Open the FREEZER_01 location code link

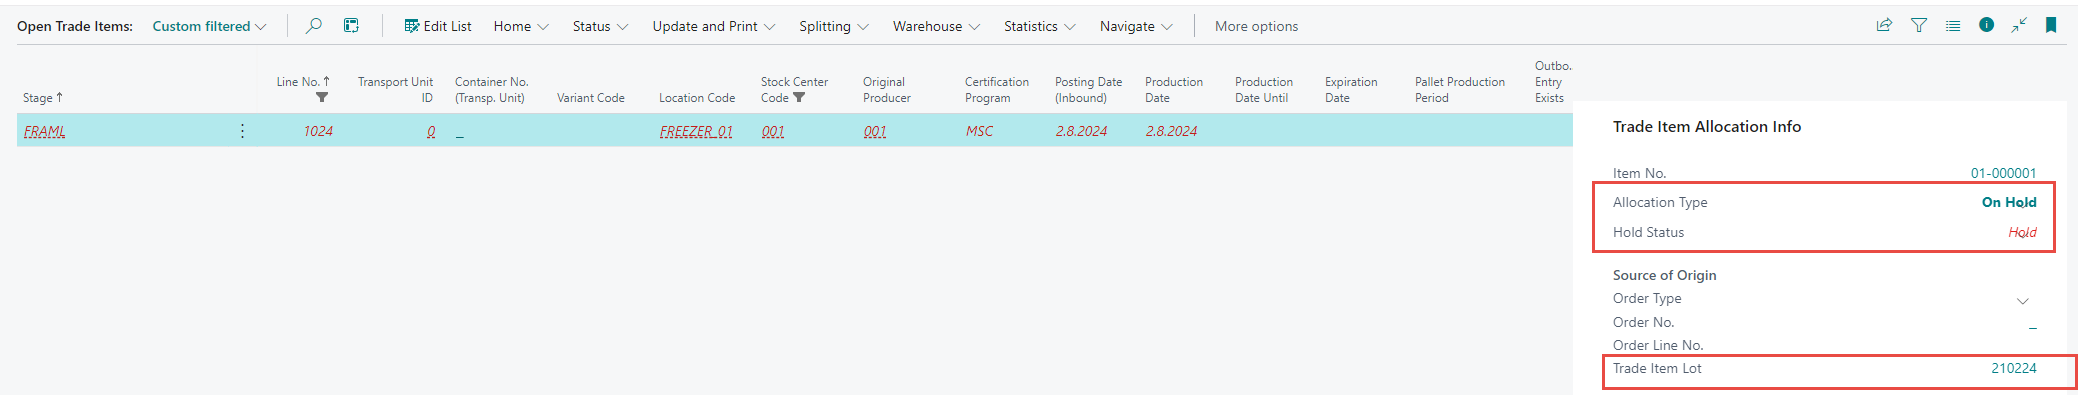point(696,131)
